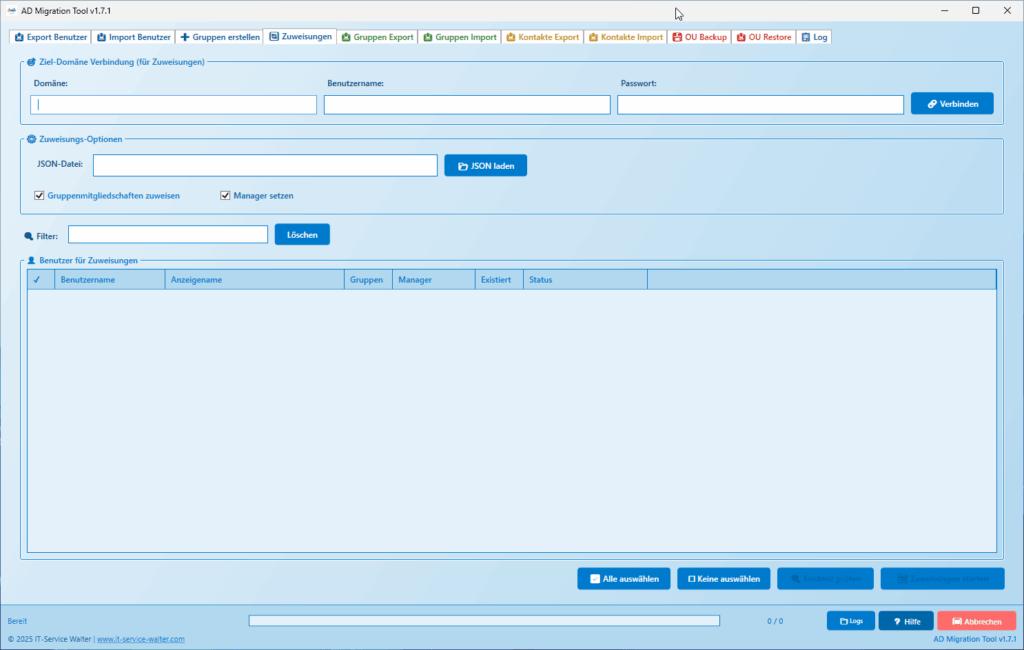Open the Export Benutzer tab
1024x650 pixels.
51,37
